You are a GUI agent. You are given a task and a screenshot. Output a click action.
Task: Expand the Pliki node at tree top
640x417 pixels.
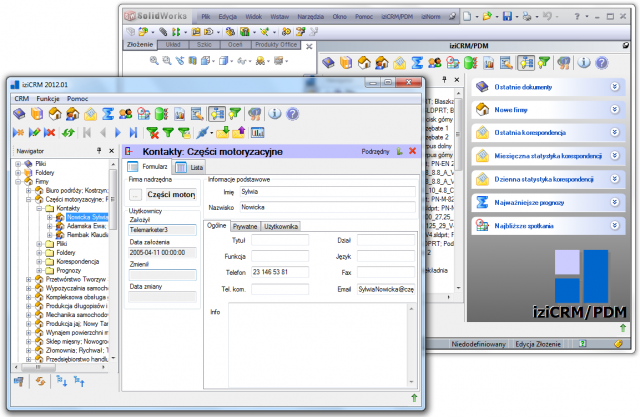18,164
